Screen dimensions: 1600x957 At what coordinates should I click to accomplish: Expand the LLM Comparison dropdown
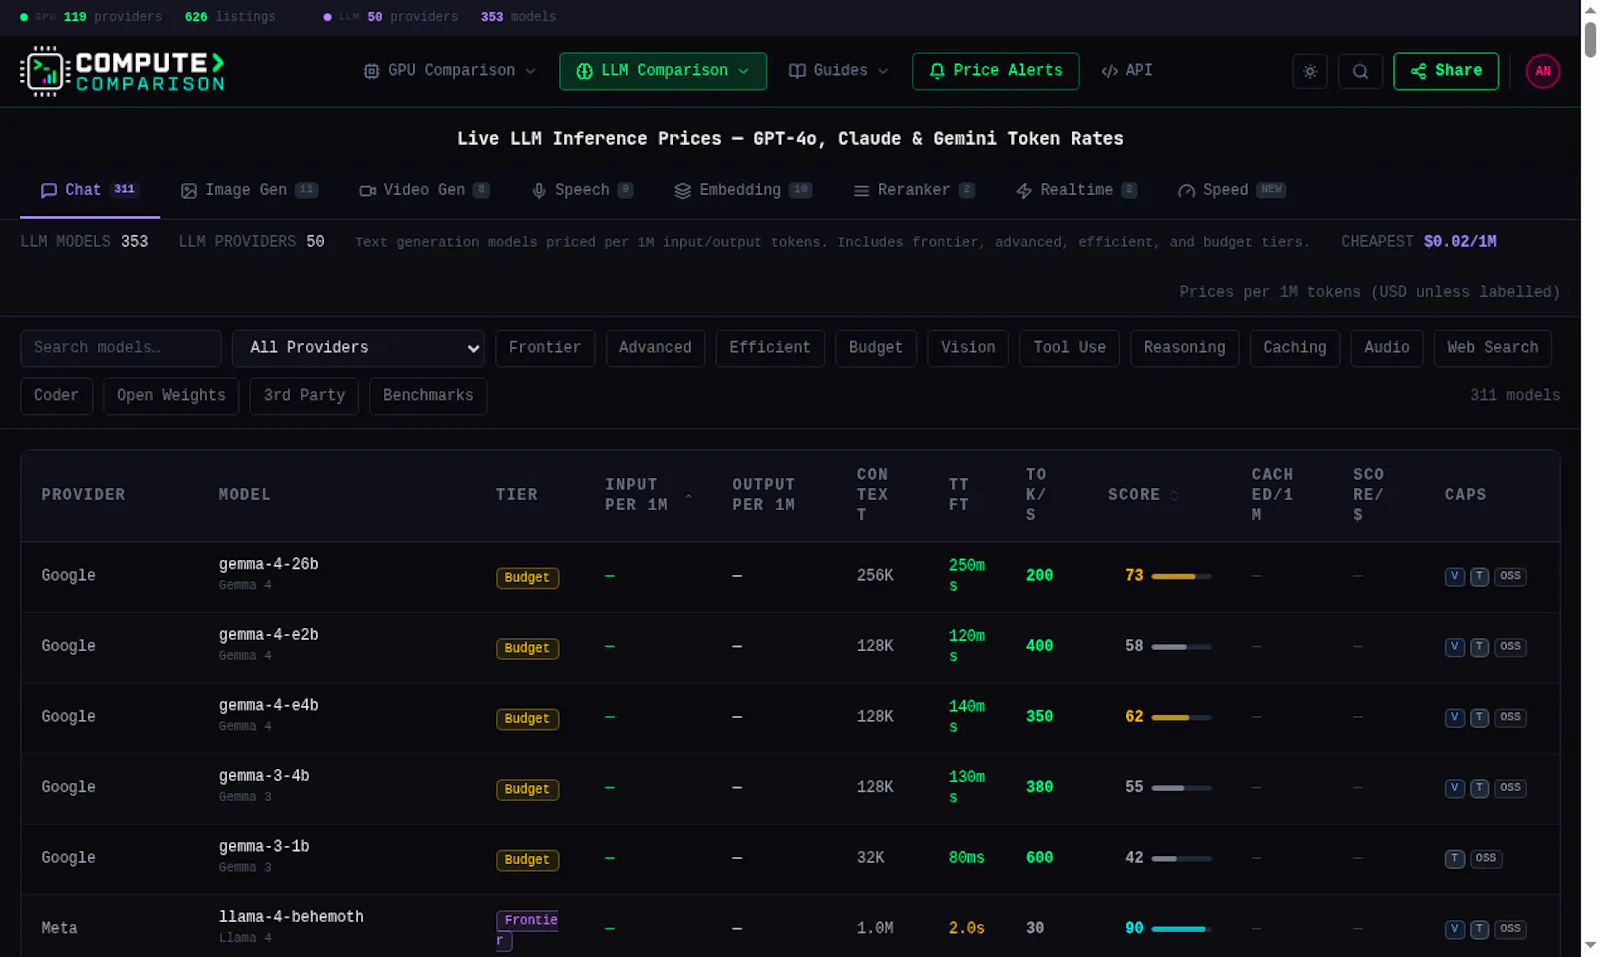click(663, 71)
